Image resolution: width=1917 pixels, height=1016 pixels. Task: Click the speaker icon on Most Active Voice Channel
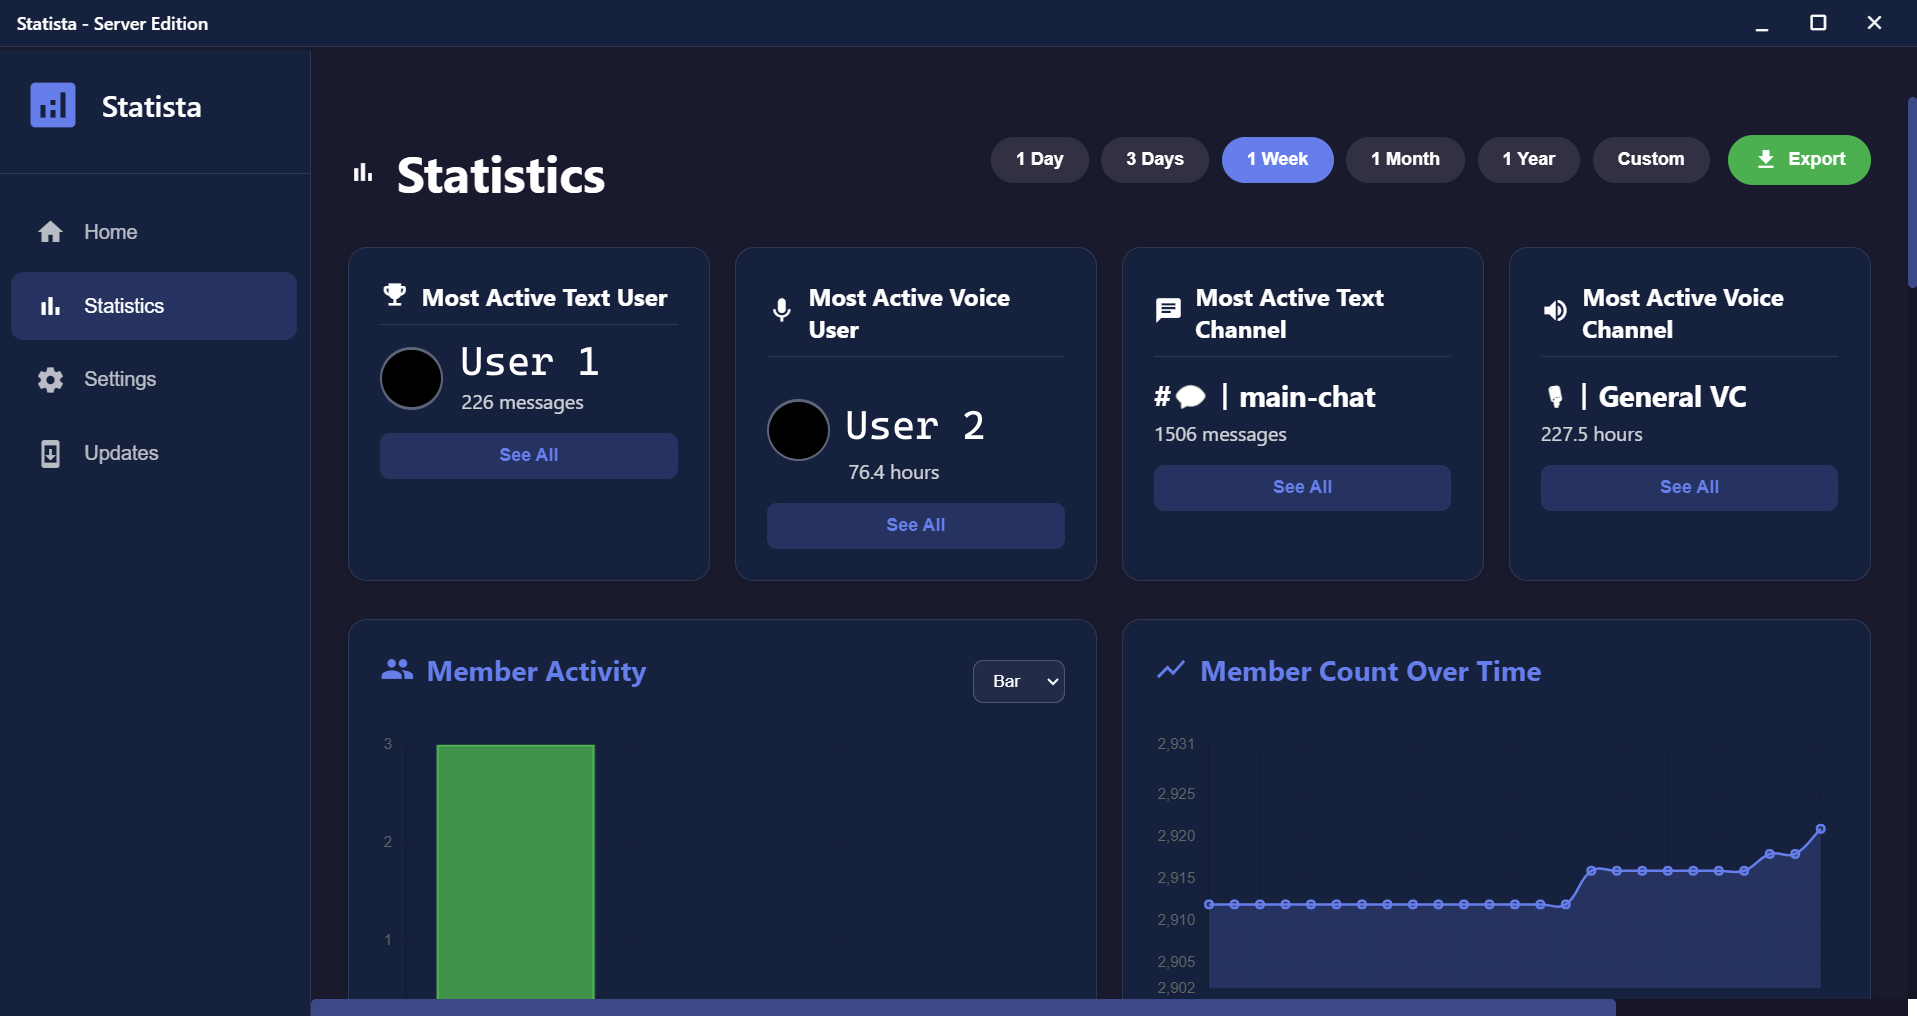point(1555,310)
